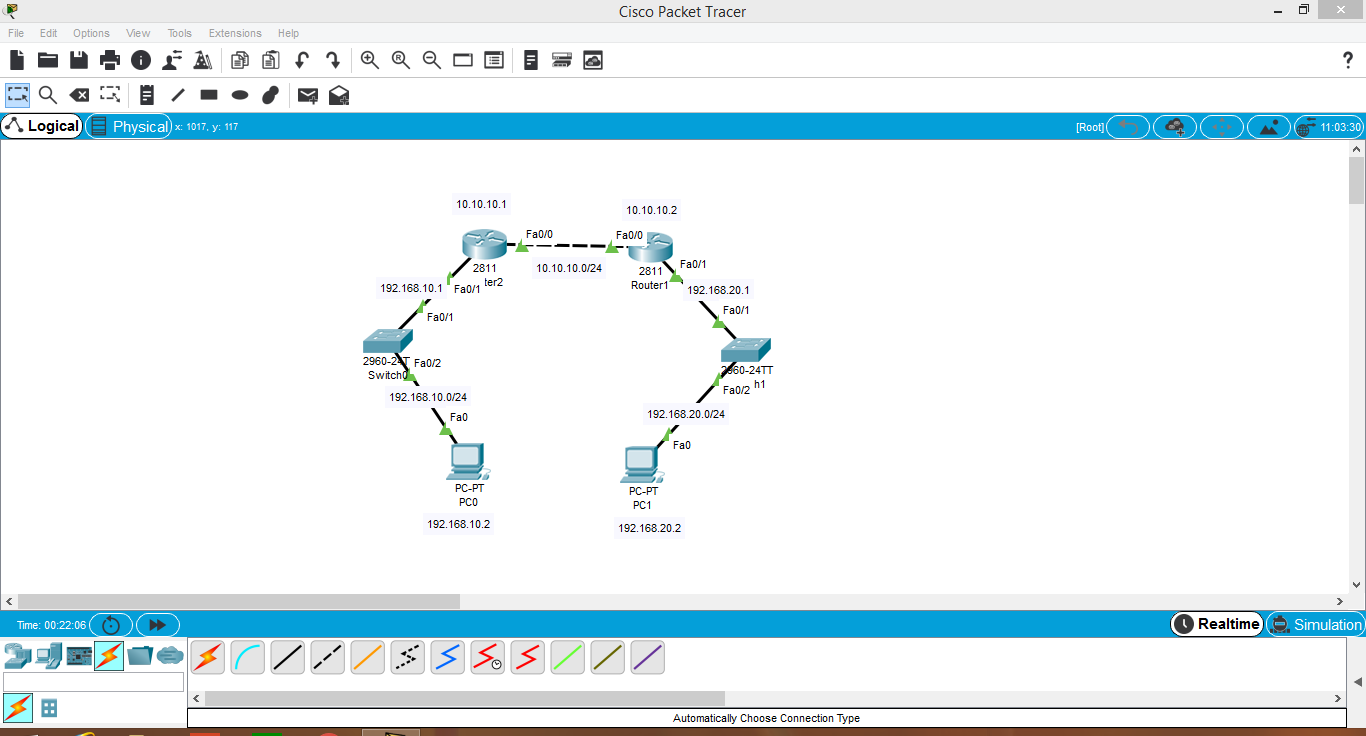Switch to the Physical workspace view
This screenshot has width=1366, height=736.
point(129,126)
